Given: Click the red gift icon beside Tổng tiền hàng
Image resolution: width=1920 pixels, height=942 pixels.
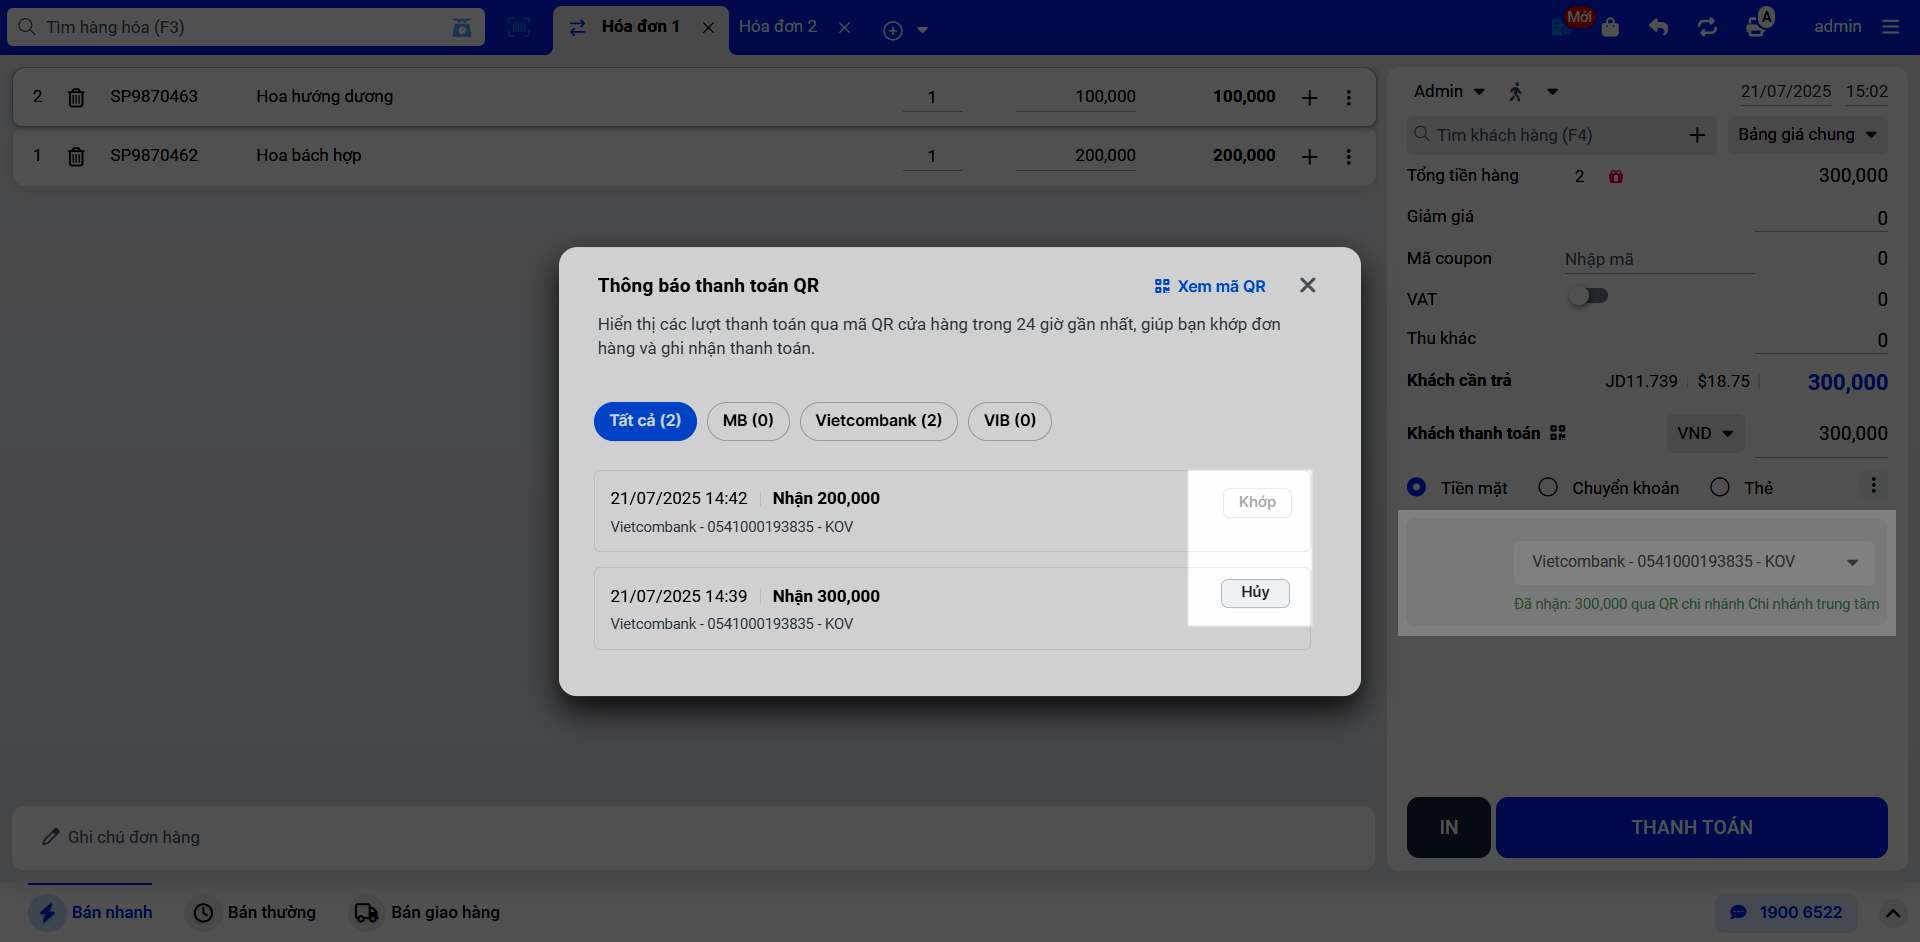Looking at the screenshot, I should pos(1616,176).
